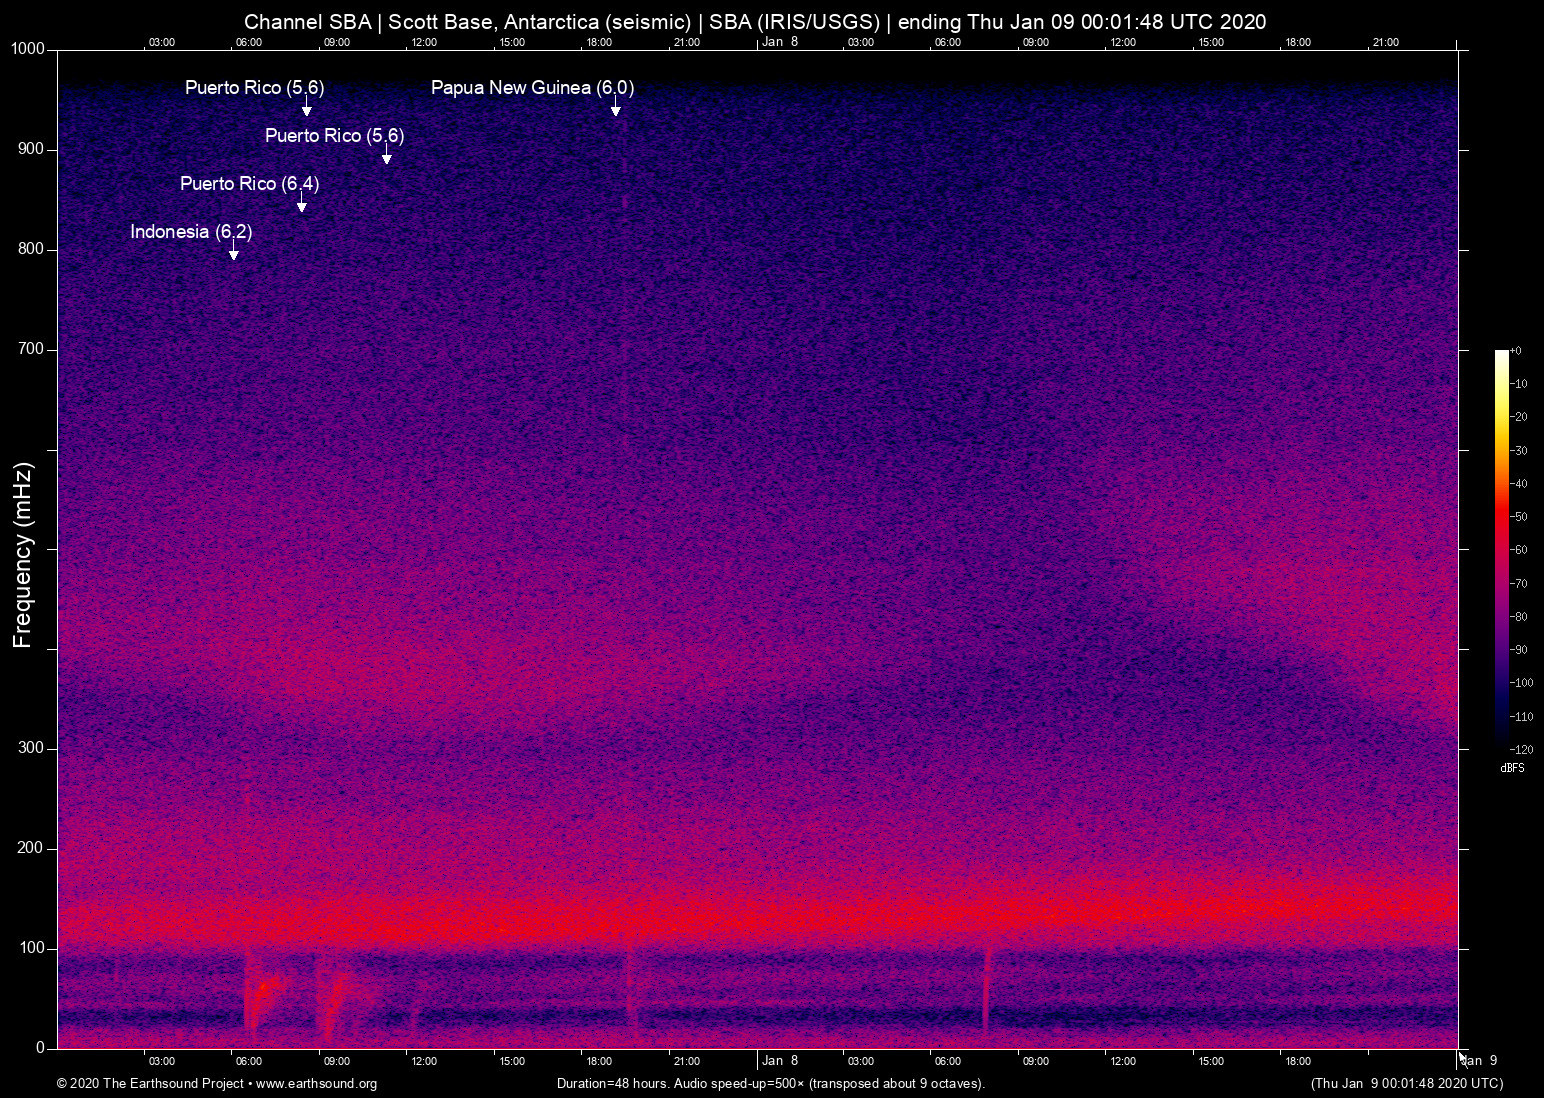Image resolution: width=1544 pixels, height=1098 pixels.
Task: Click the Puerto Rico (6.4) annotation label
Action: pos(249,184)
